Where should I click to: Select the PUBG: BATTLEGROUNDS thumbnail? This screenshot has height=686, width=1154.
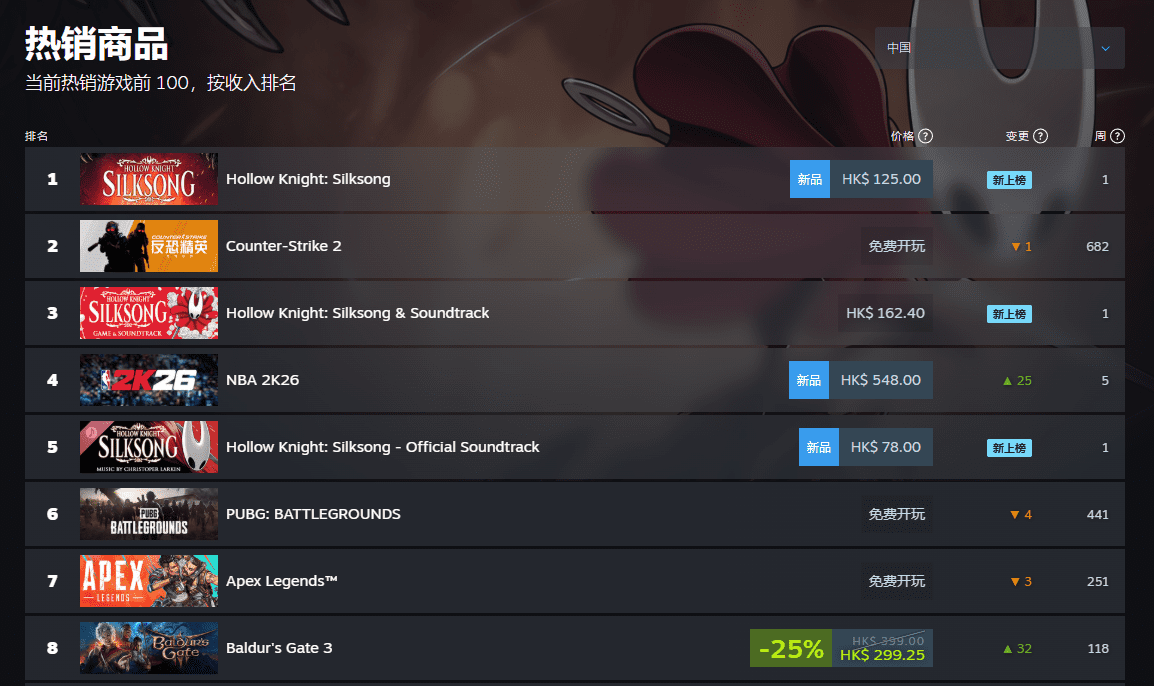tap(149, 514)
